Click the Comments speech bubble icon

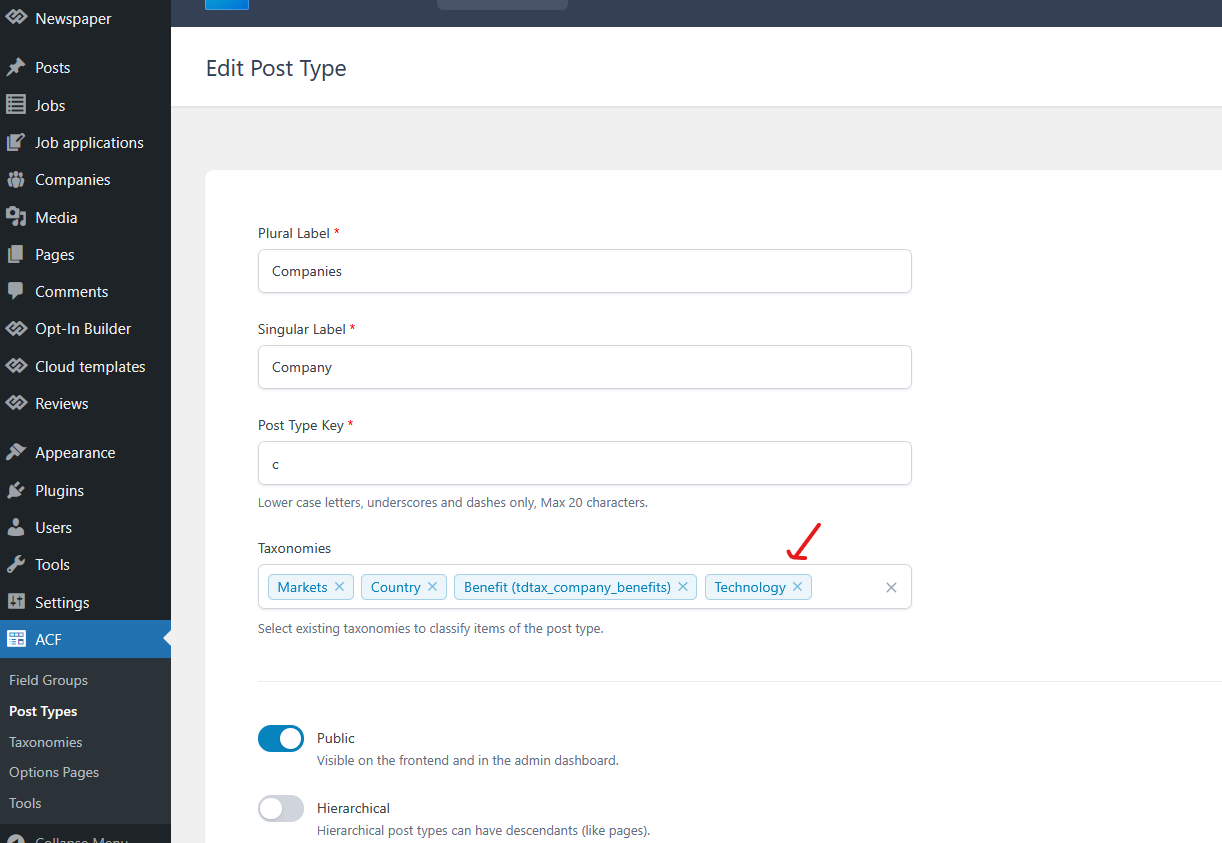click(x=16, y=291)
